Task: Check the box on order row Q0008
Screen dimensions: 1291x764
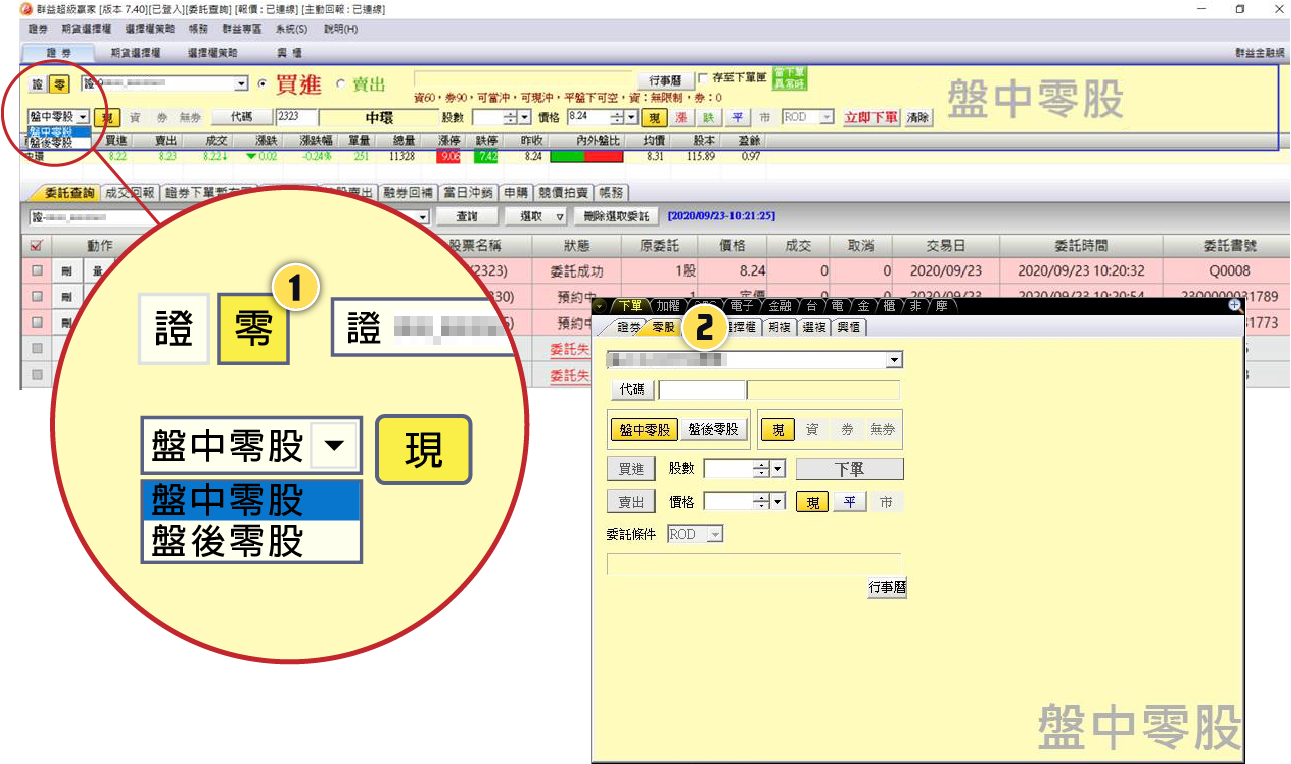Action: (37, 271)
